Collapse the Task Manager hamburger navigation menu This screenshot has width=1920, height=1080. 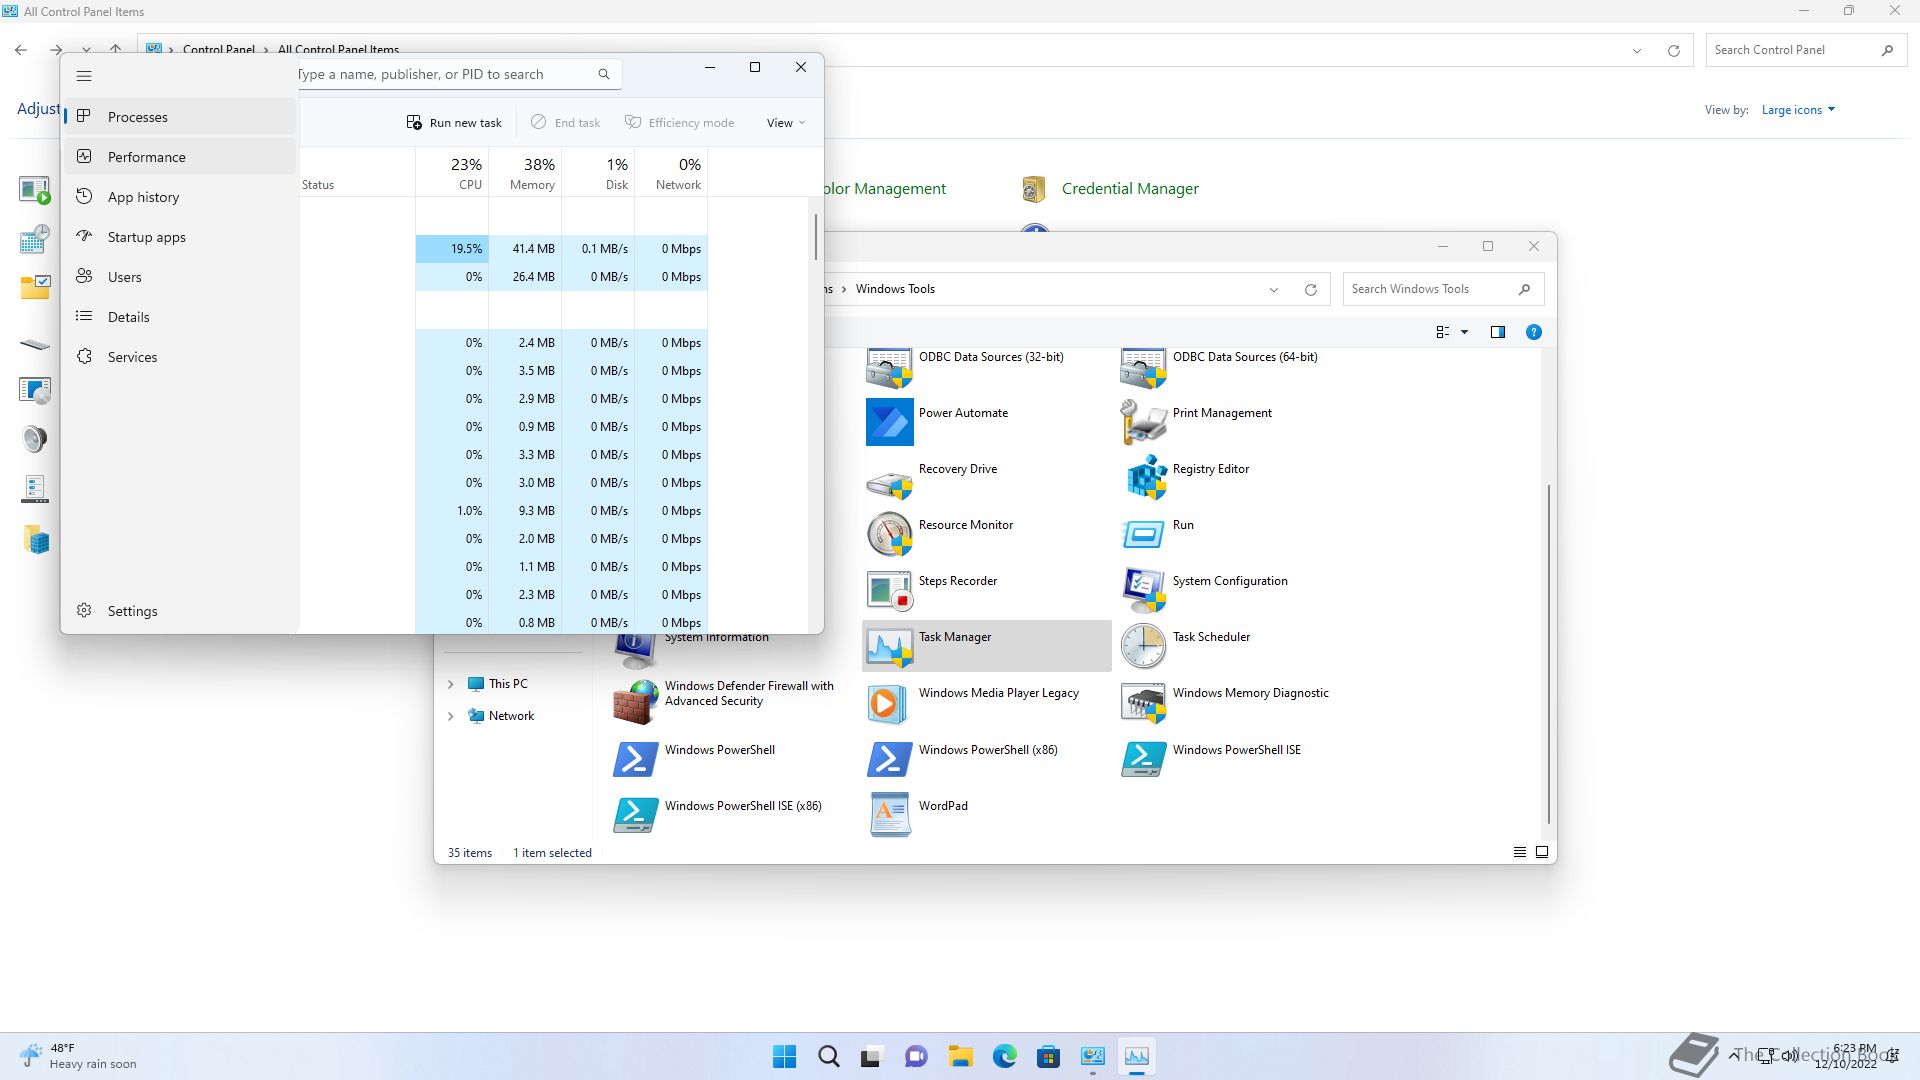[84, 76]
